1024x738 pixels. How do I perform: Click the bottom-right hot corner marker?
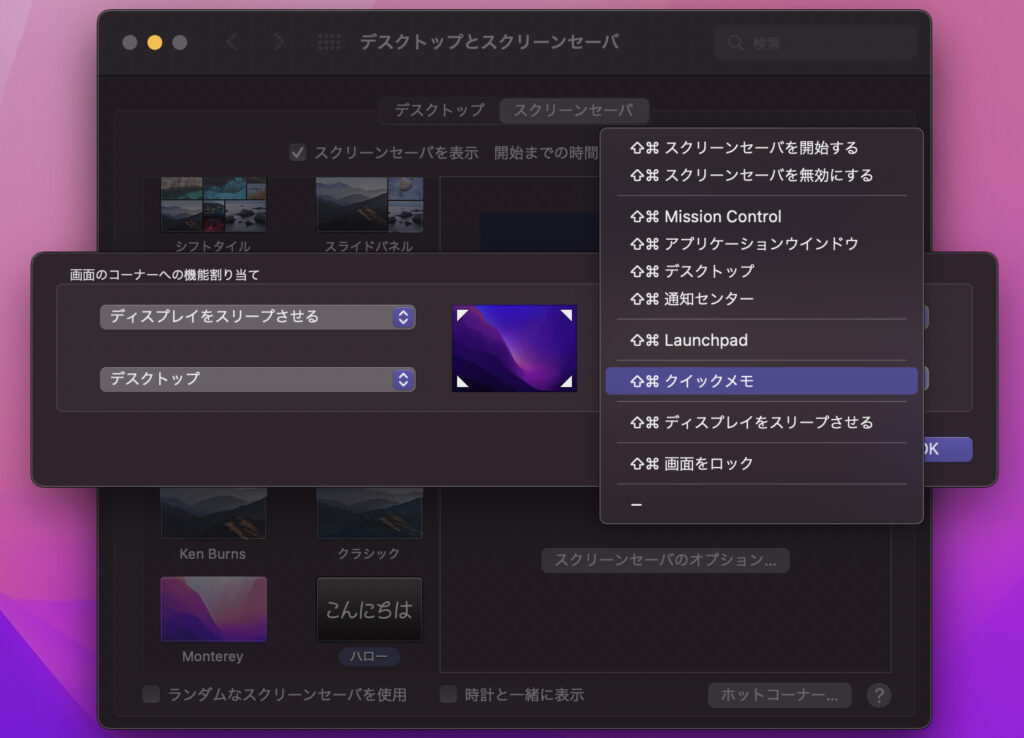[566, 381]
